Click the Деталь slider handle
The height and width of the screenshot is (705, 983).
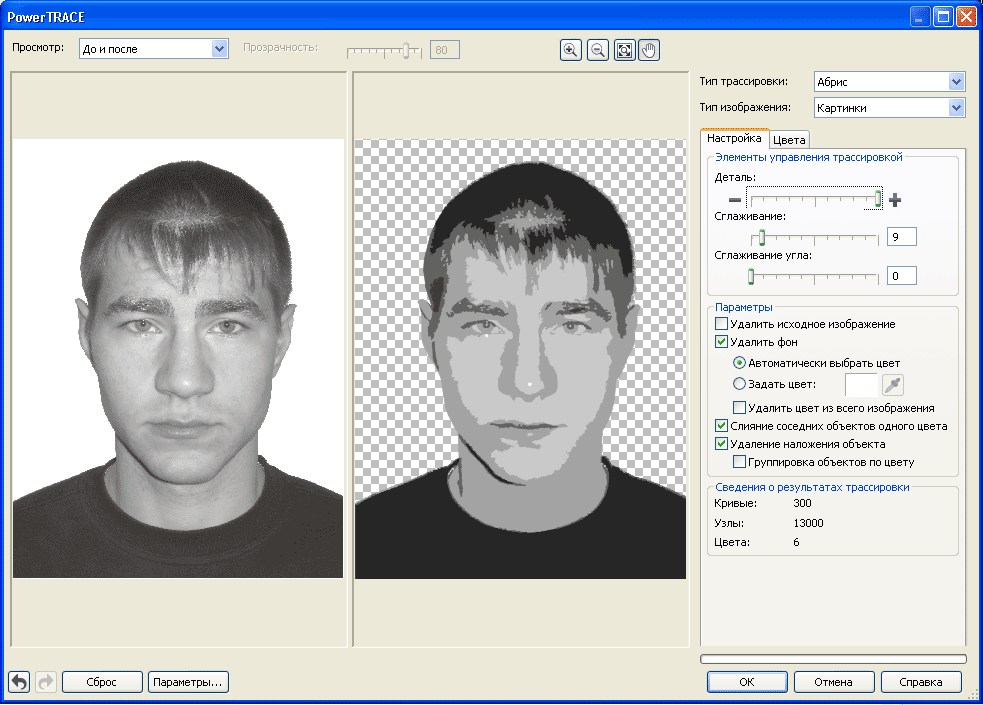tap(878, 199)
